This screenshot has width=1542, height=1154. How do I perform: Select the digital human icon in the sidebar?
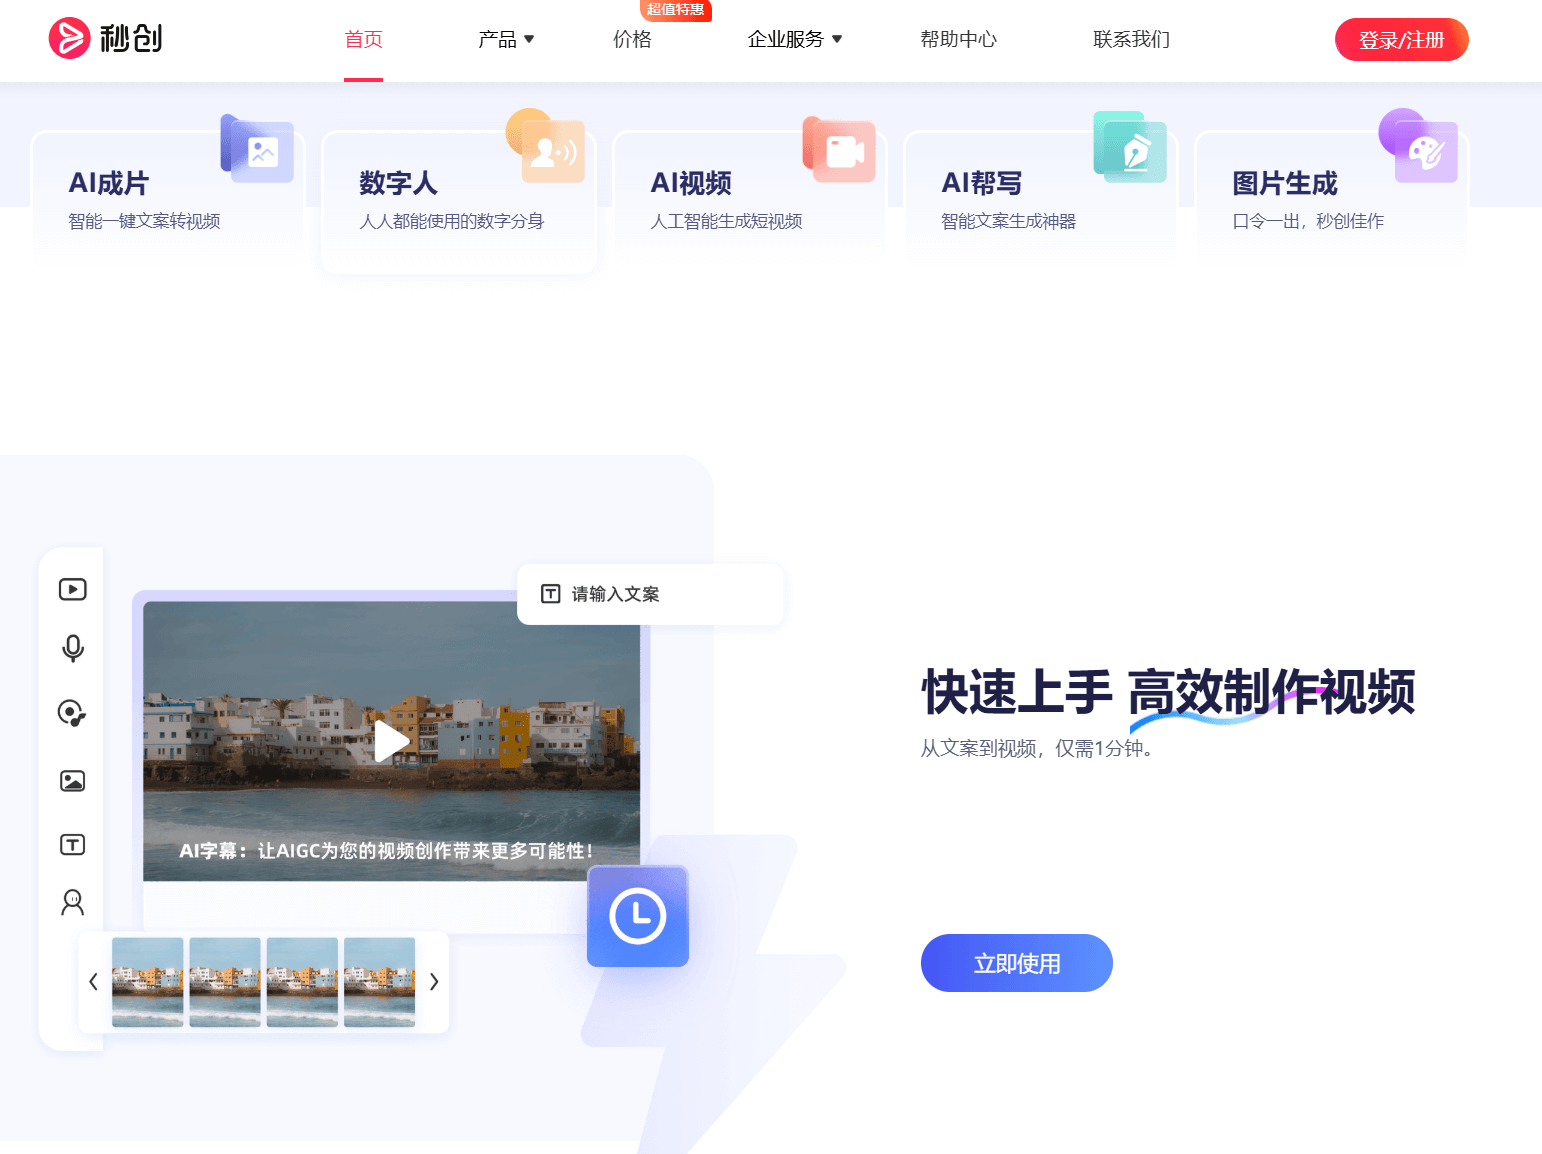(x=71, y=902)
